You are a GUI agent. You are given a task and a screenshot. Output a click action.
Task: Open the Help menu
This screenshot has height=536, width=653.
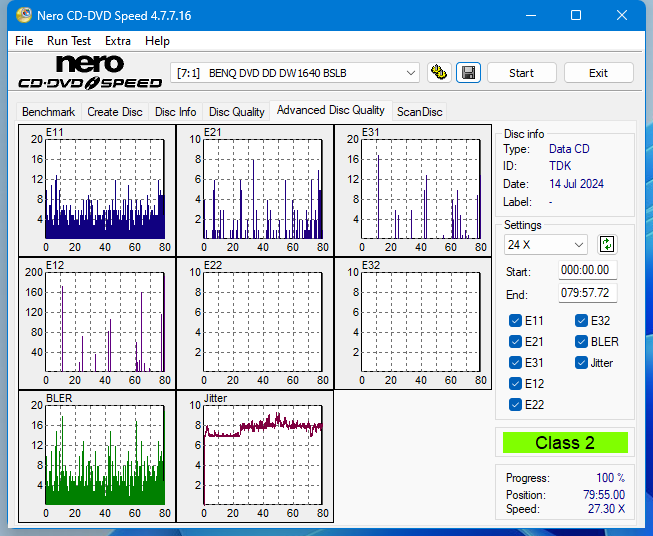(x=157, y=41)
